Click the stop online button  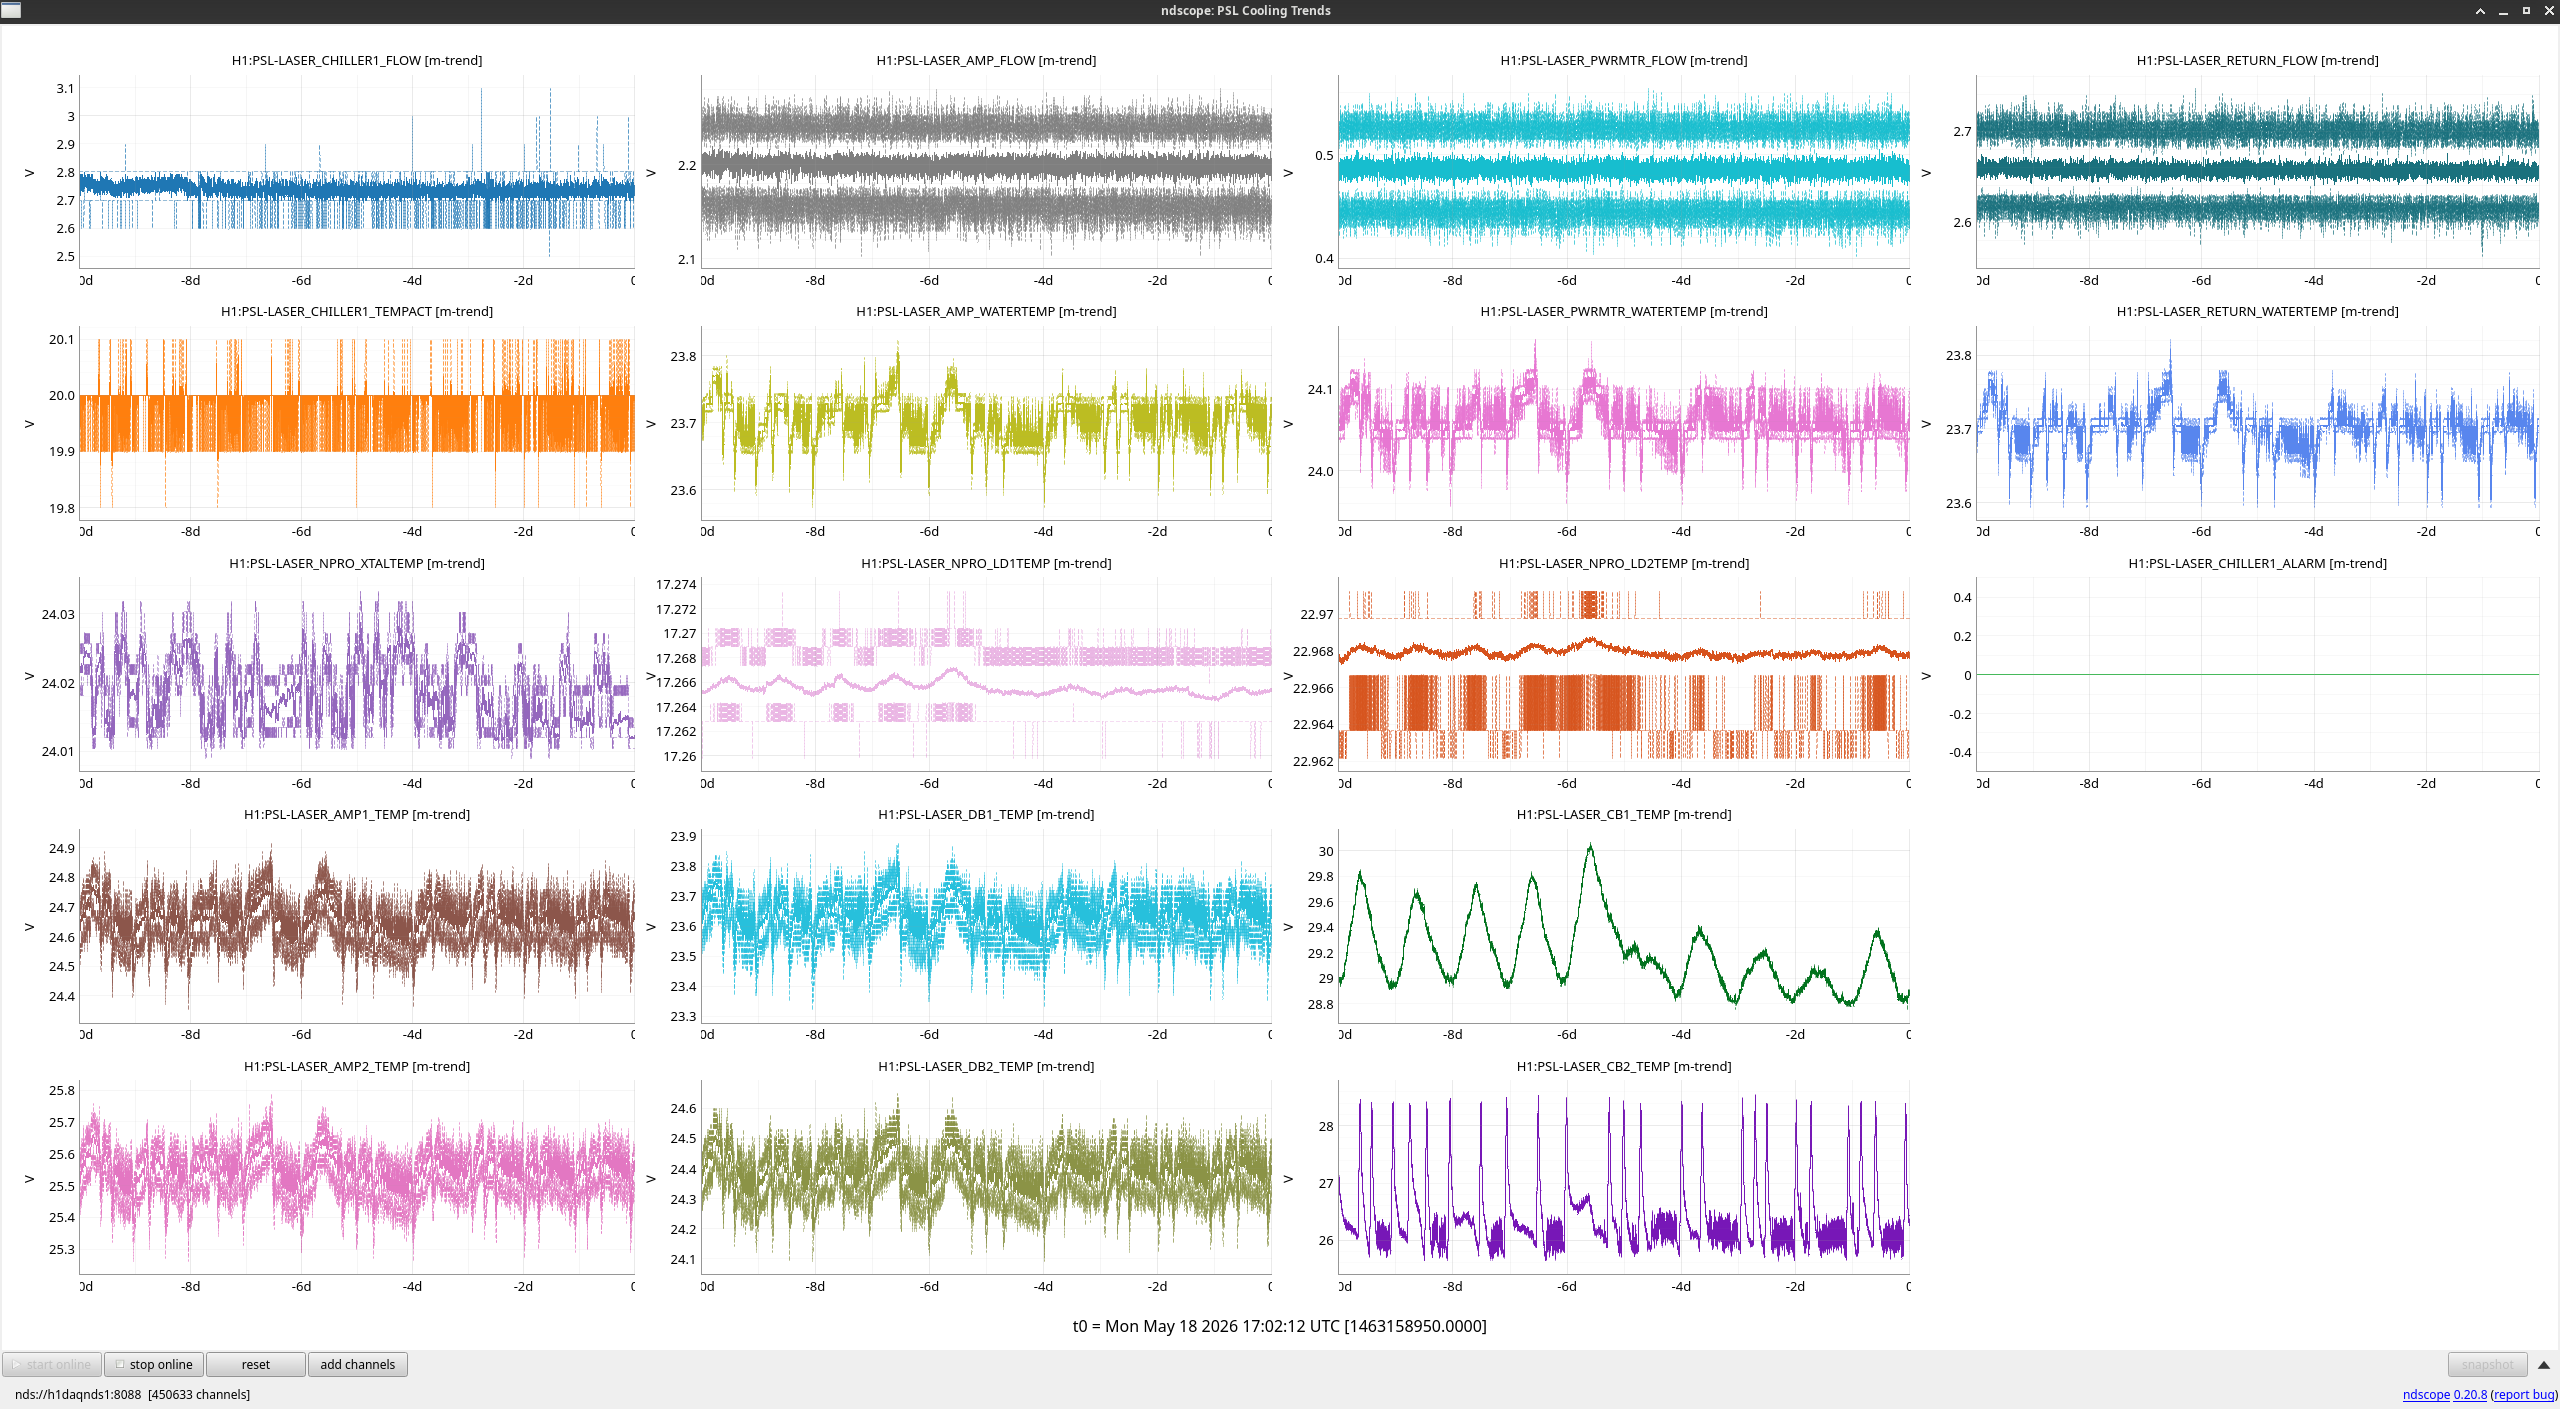154,1364
